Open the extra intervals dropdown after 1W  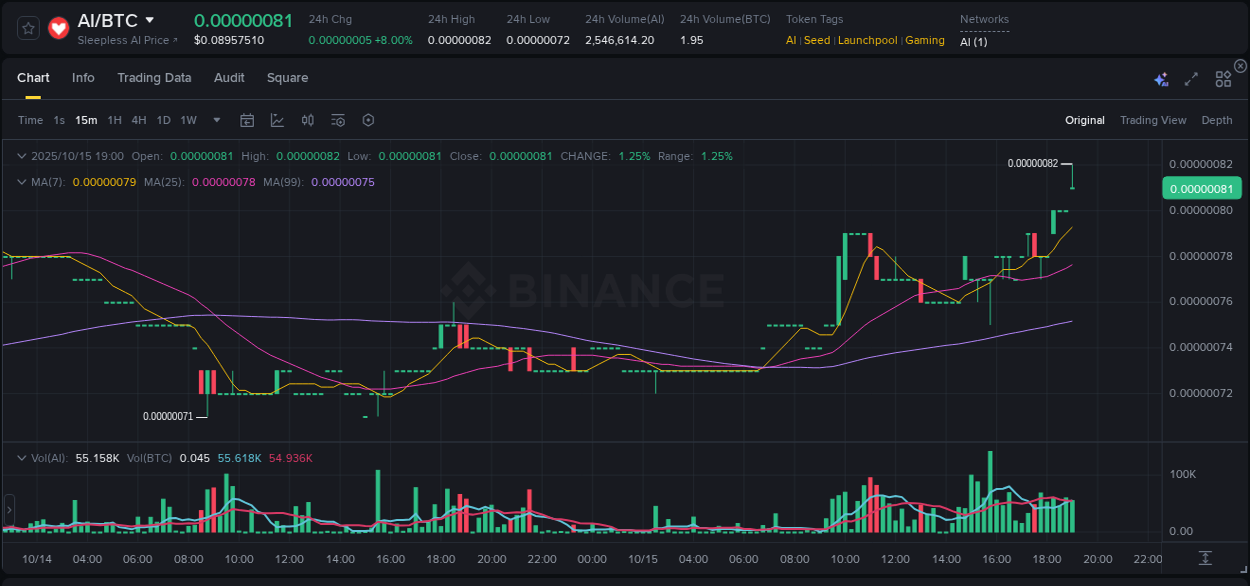click(x=216, y=120)
